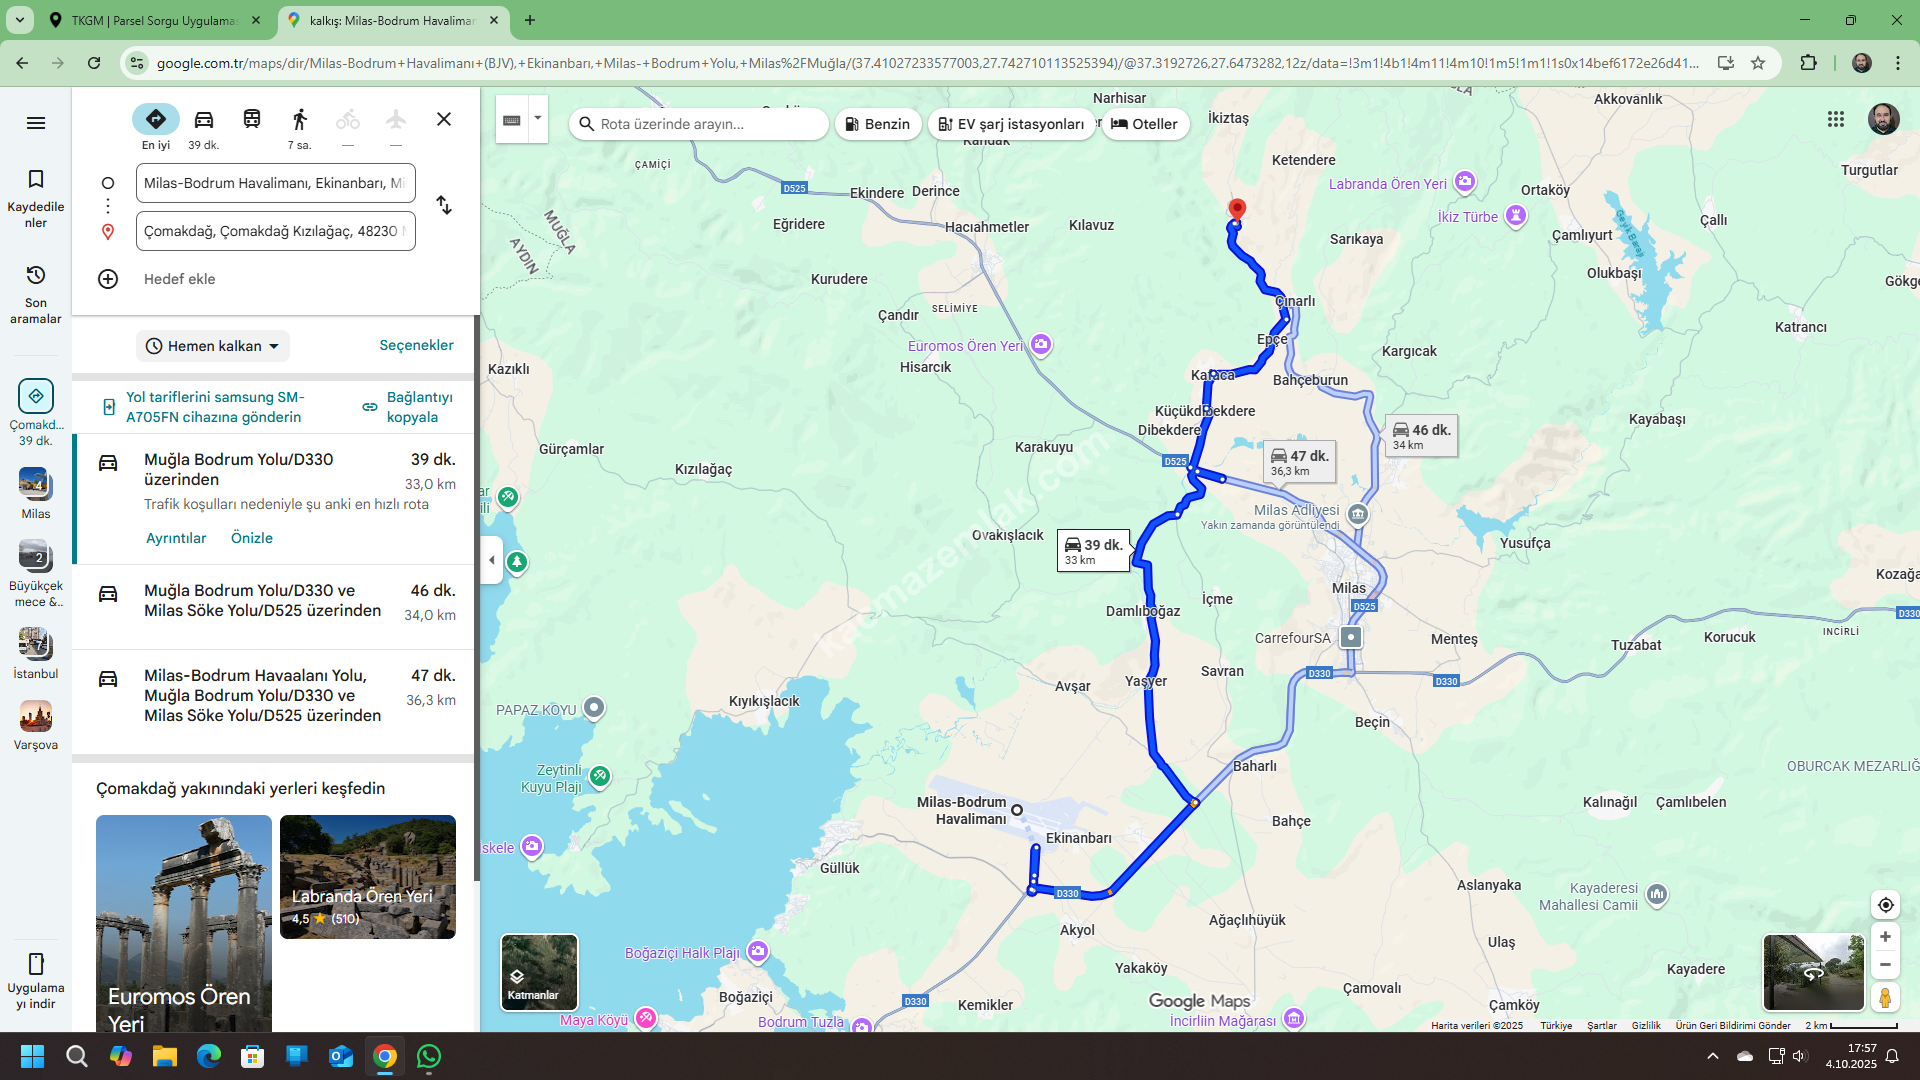
Task: Select the driving travel mode icon
Action: click(x=204, y=120)
